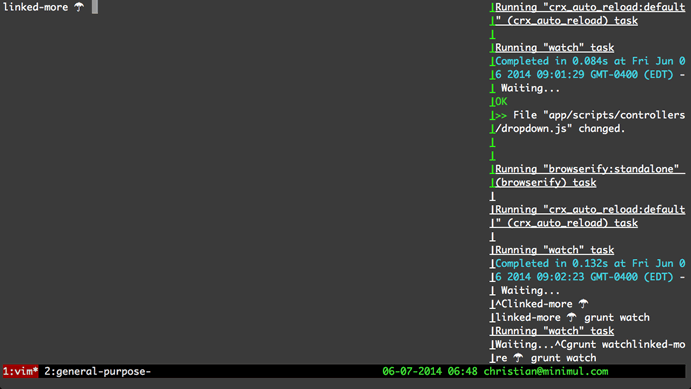Click the 06:48 time in status bar
The height and width of the screenshot is (389, 691).
tap(462, 371)
